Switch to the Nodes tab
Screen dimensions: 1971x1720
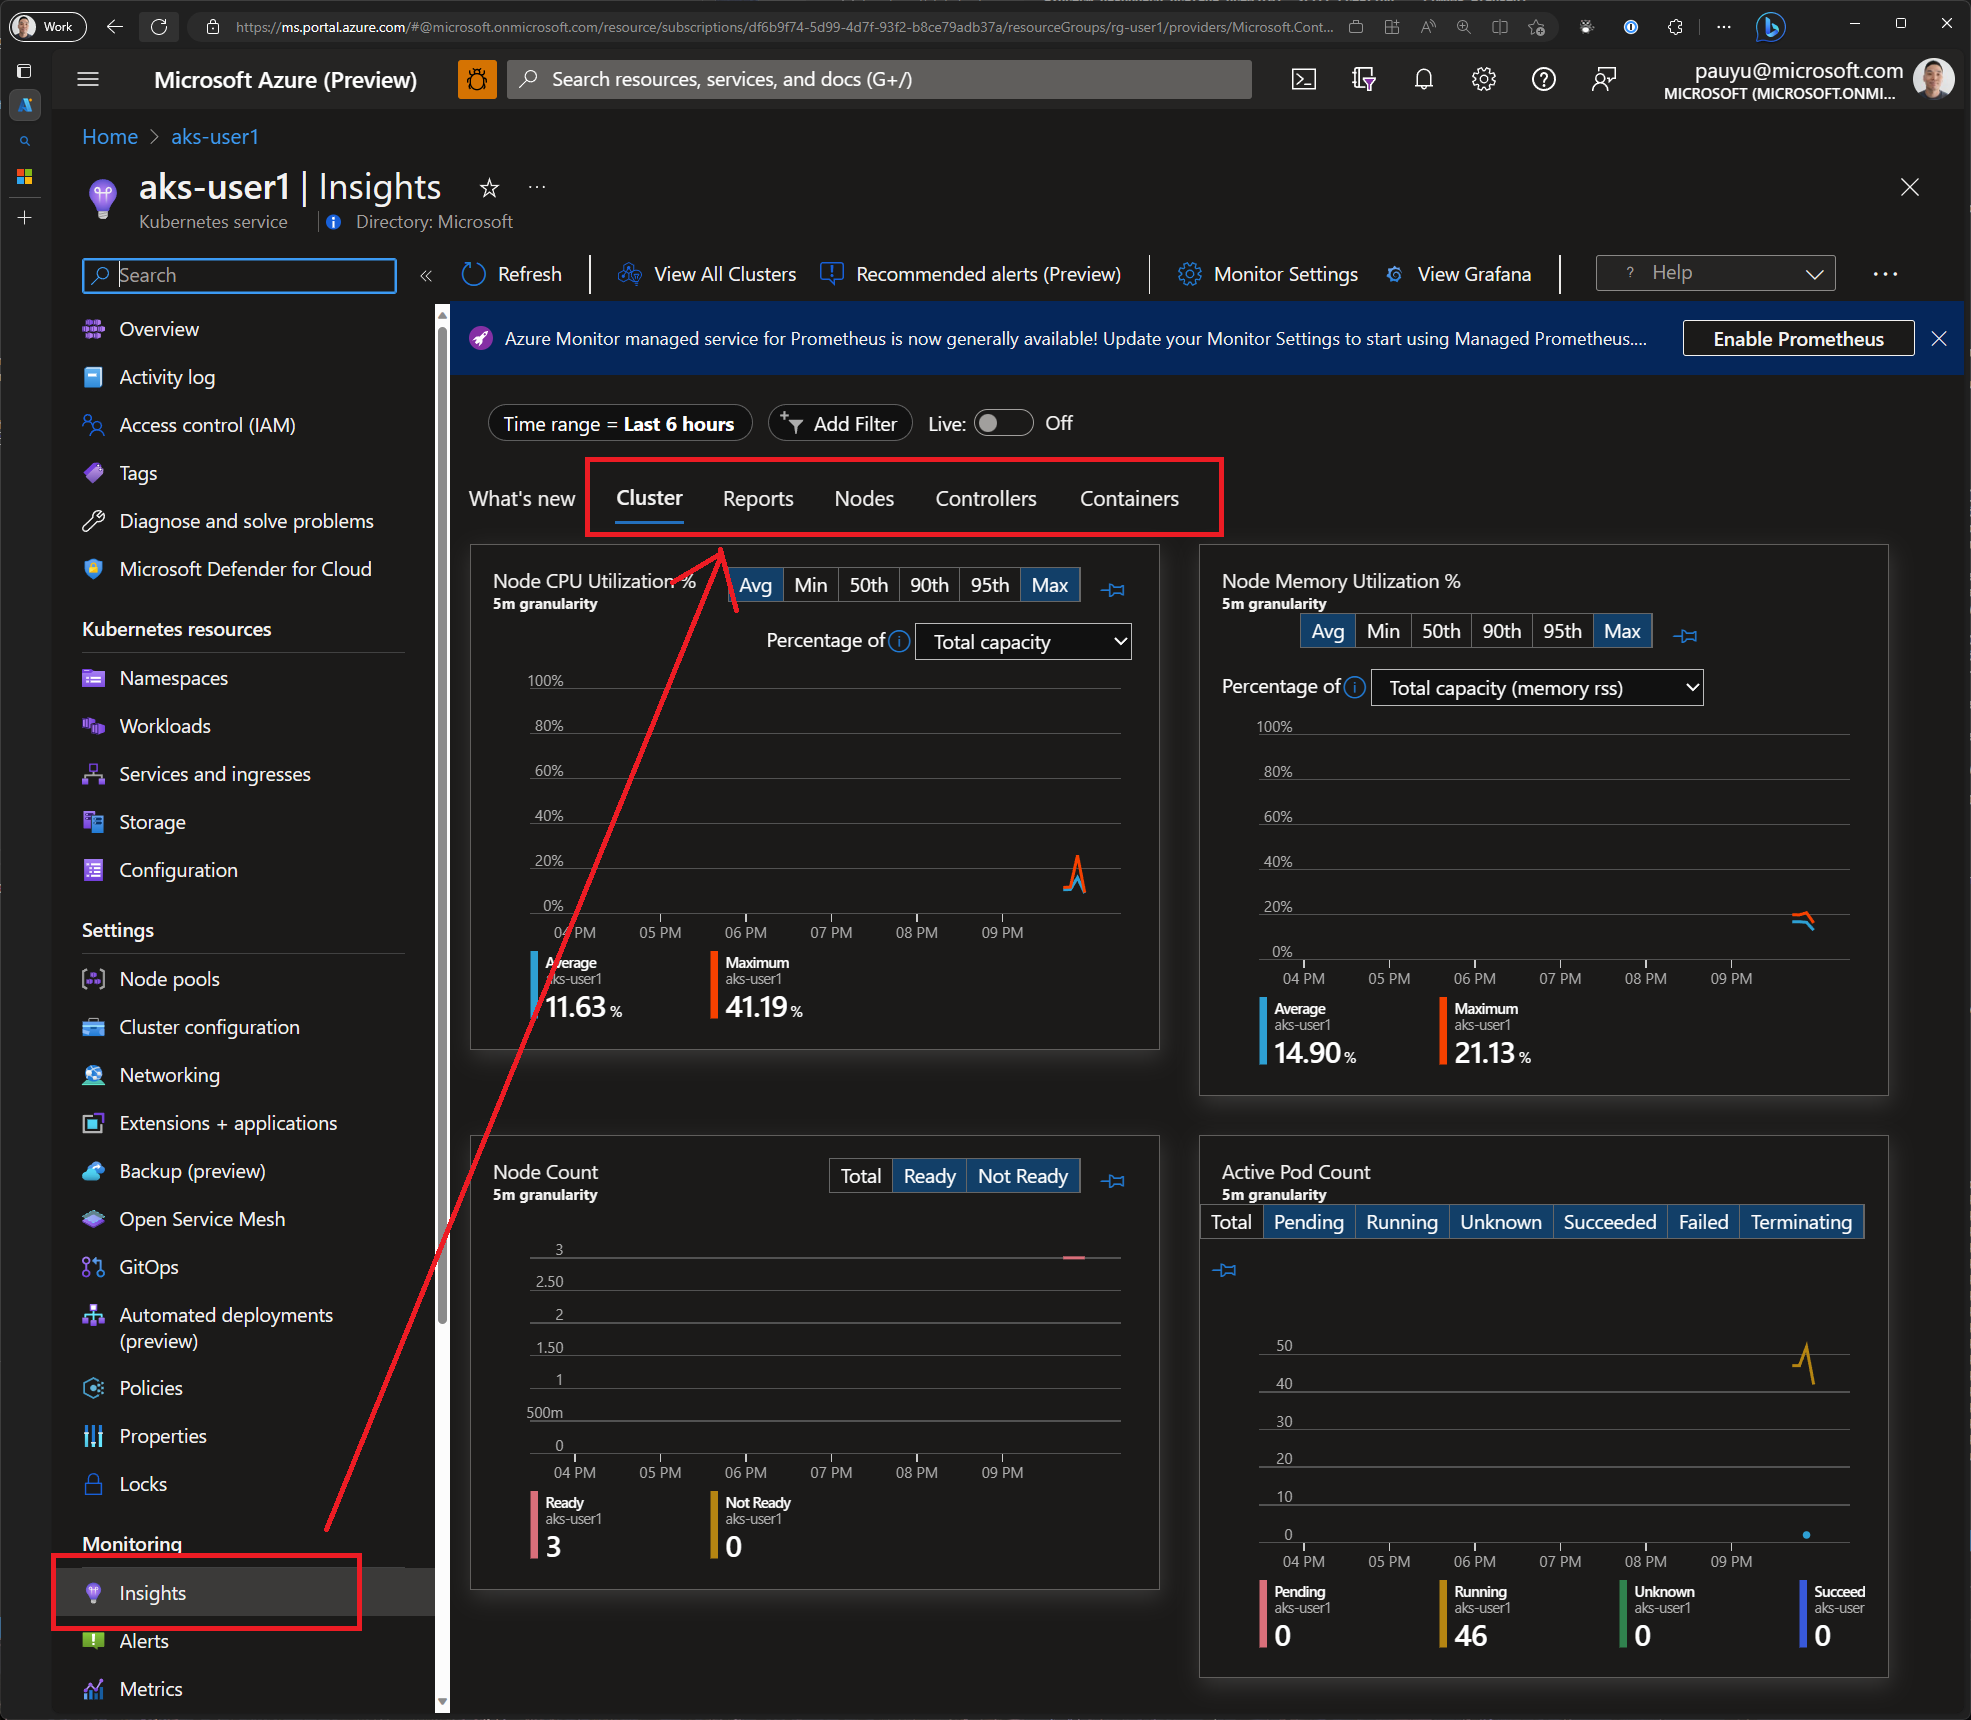(864, 498)
